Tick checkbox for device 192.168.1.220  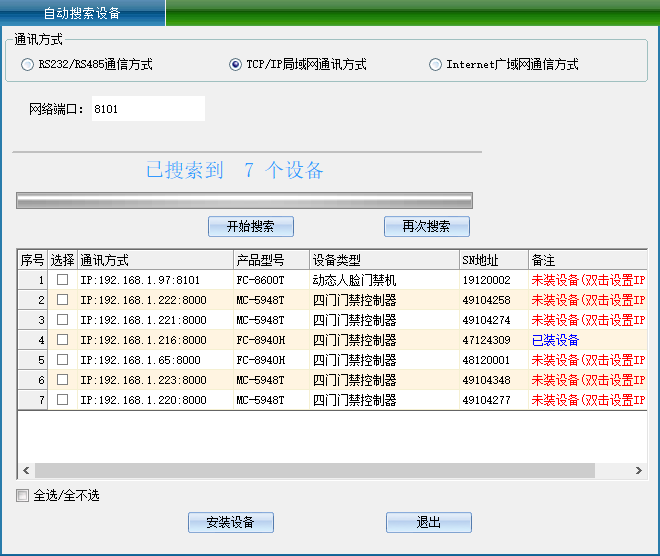(x=62, y=400)
